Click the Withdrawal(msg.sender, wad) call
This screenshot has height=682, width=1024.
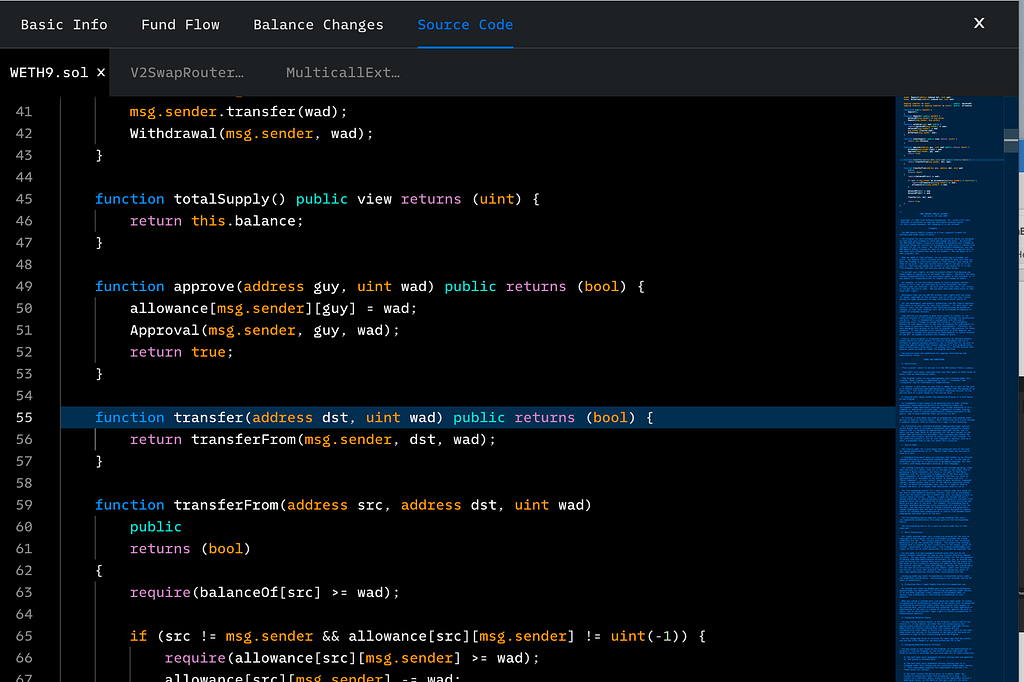pos(250,134)
